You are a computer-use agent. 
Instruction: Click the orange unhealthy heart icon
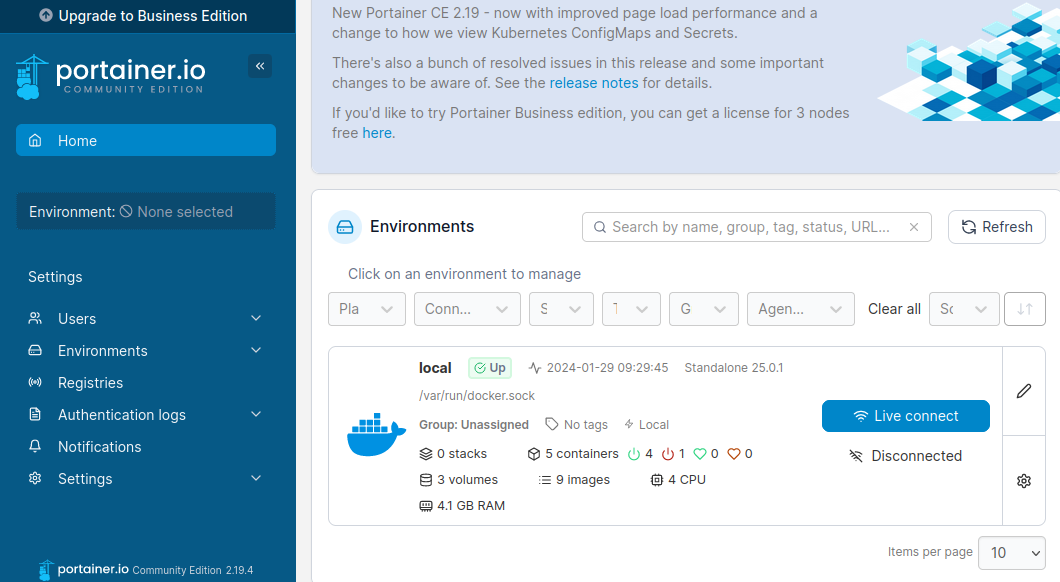coord(734,454)
